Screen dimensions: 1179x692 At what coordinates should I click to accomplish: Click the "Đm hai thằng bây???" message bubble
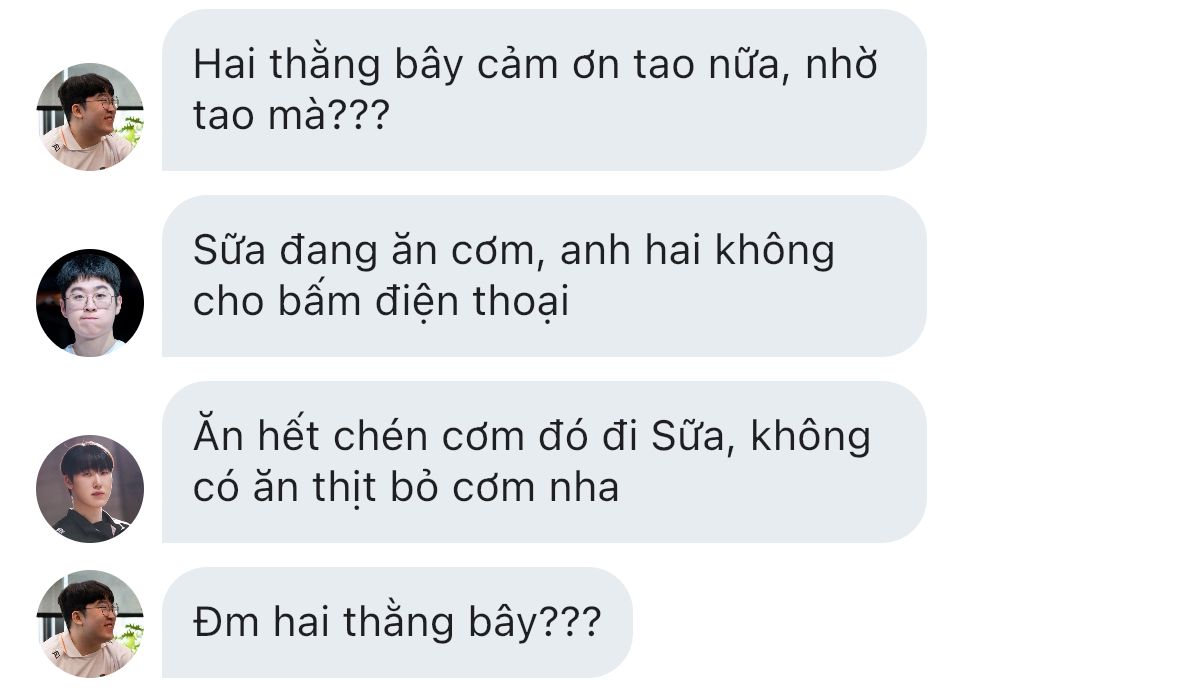click(397, 623)
